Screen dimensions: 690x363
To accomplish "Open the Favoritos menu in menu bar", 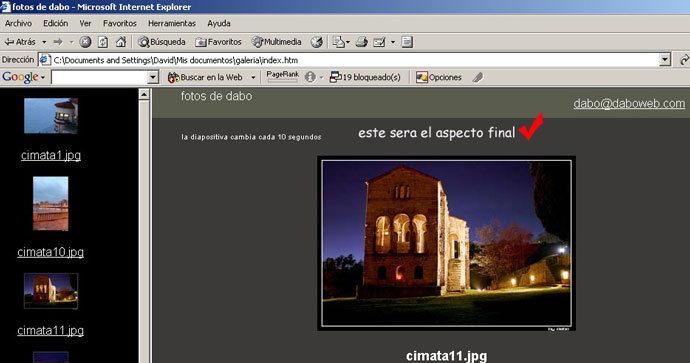I will click(120, 23).
